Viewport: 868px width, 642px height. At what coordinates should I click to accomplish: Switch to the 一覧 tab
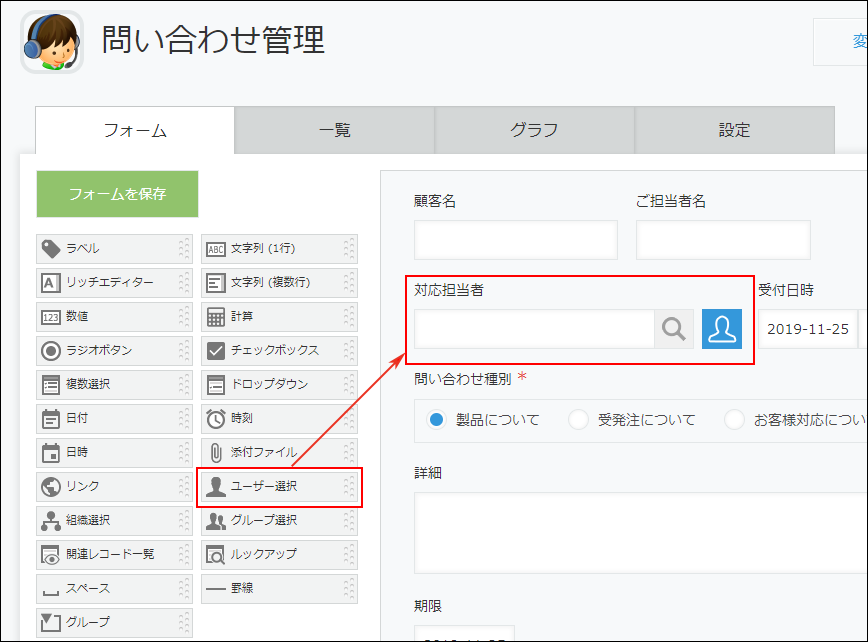click(335, 130)
